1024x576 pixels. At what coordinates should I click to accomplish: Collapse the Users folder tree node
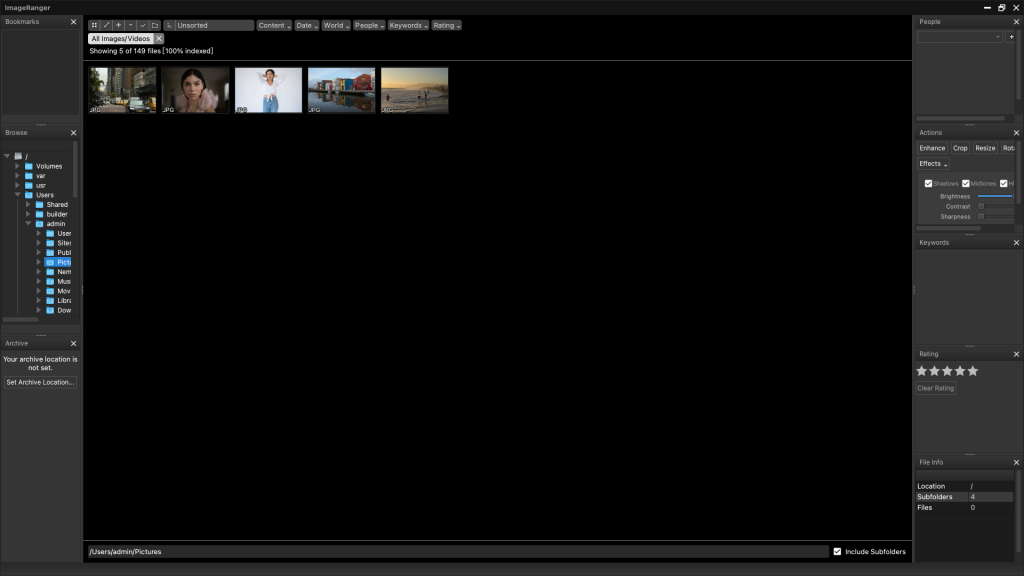coord(18,195)
